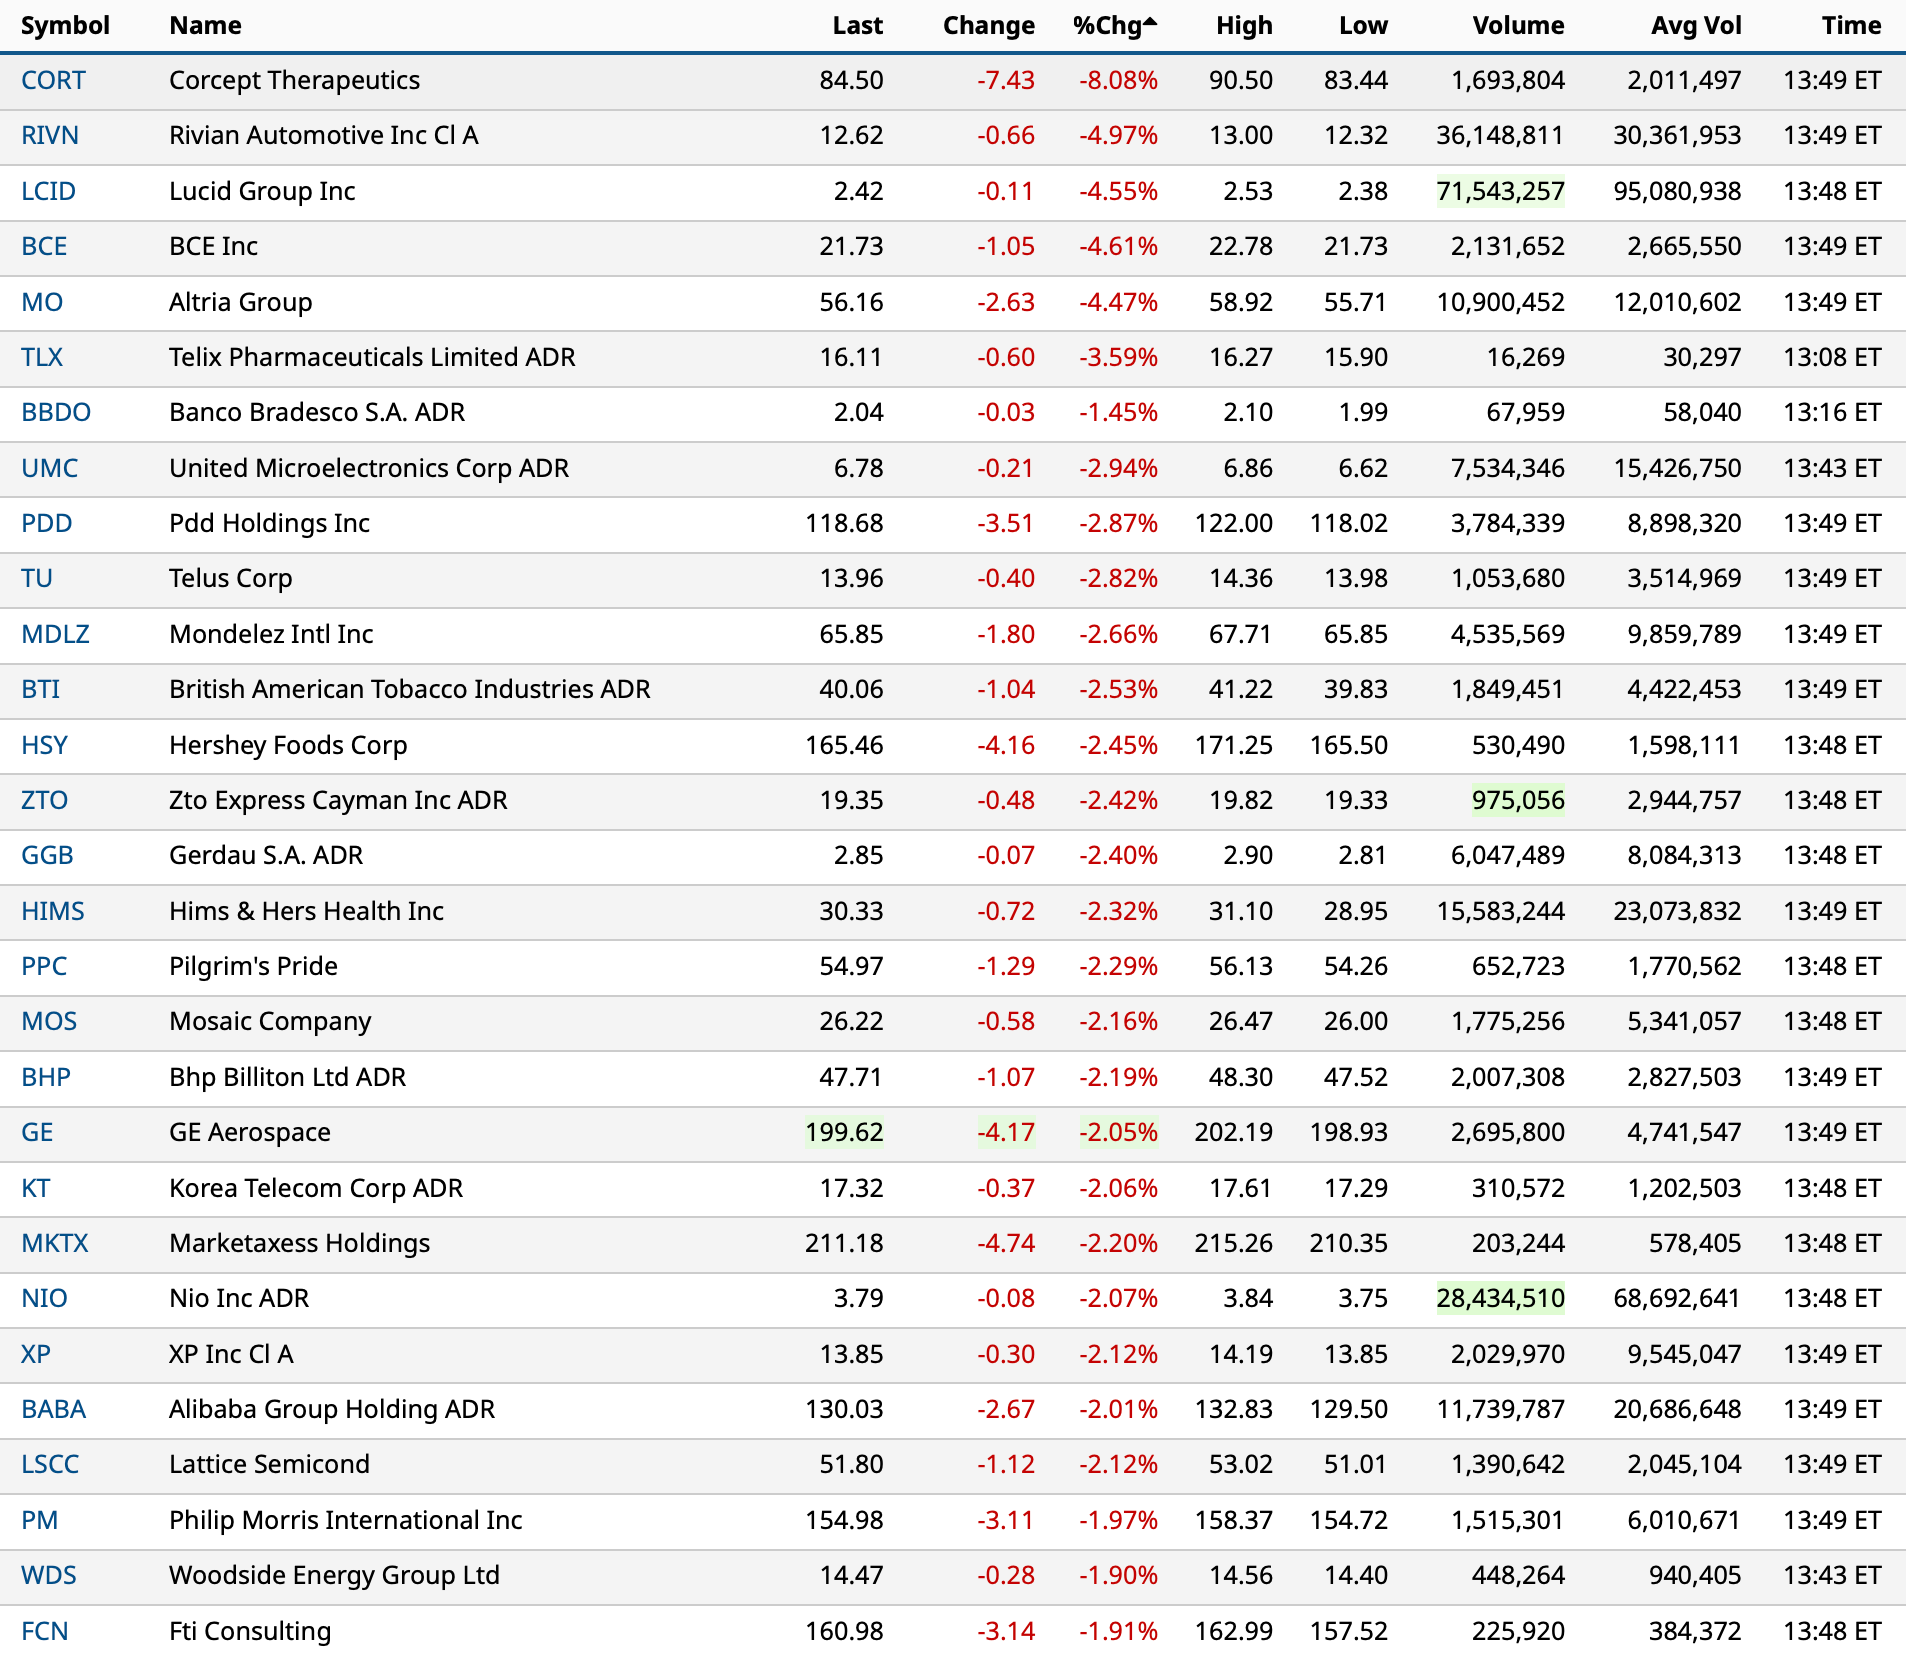Image resolution: width=1906 pixels, height=1656 pixels.
Task: Click the GE ticker symbol
Action: 37,1132
